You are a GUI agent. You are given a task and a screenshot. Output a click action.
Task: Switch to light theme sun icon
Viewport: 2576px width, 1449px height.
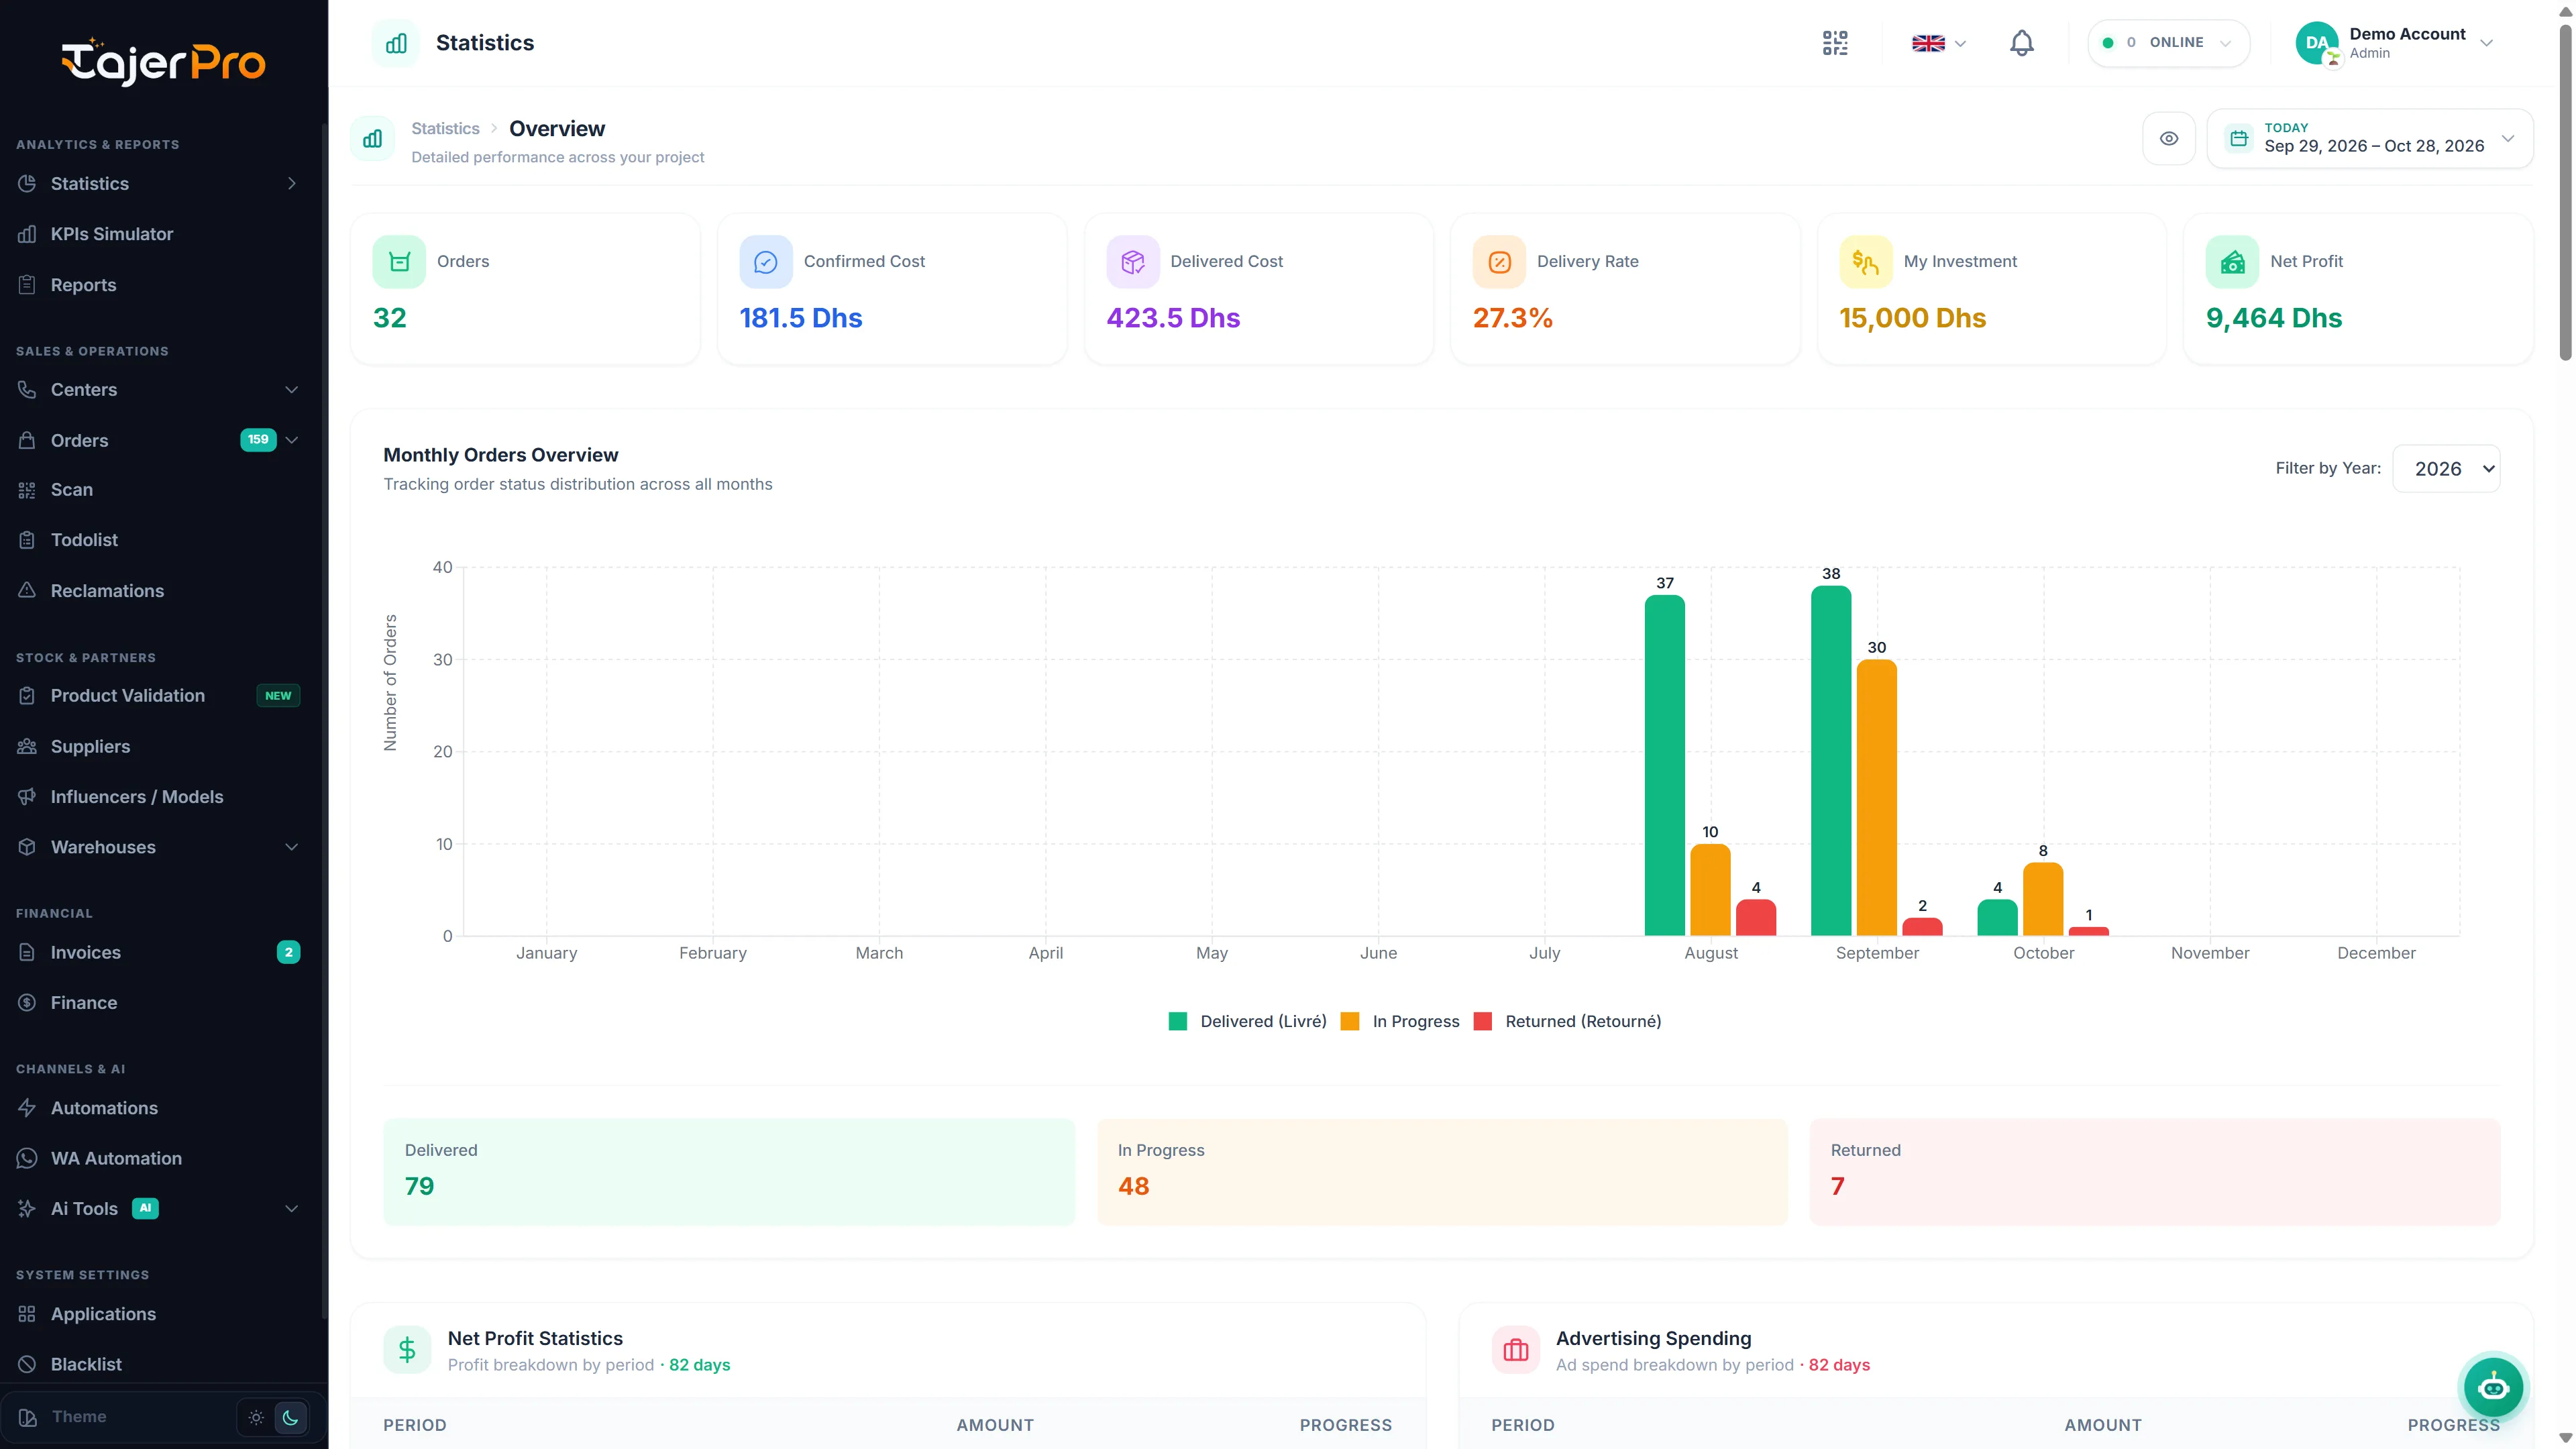[x=256, y=1417]
